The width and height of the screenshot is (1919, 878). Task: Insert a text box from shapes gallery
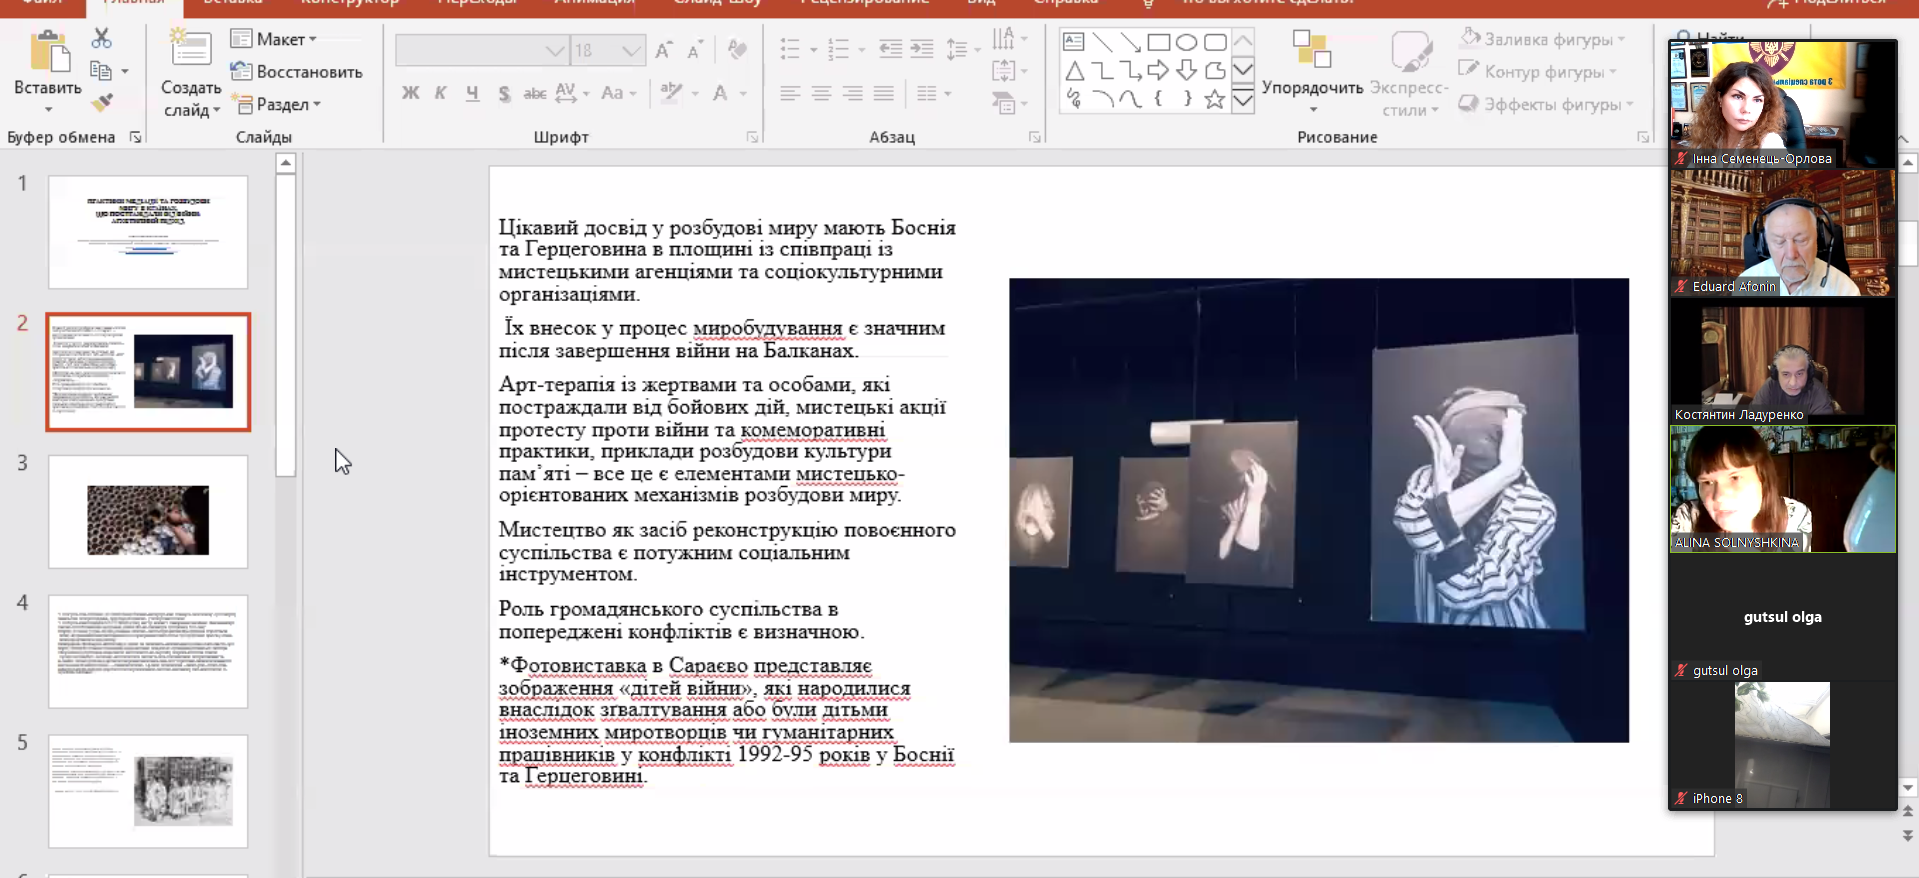click(1073, 42)
